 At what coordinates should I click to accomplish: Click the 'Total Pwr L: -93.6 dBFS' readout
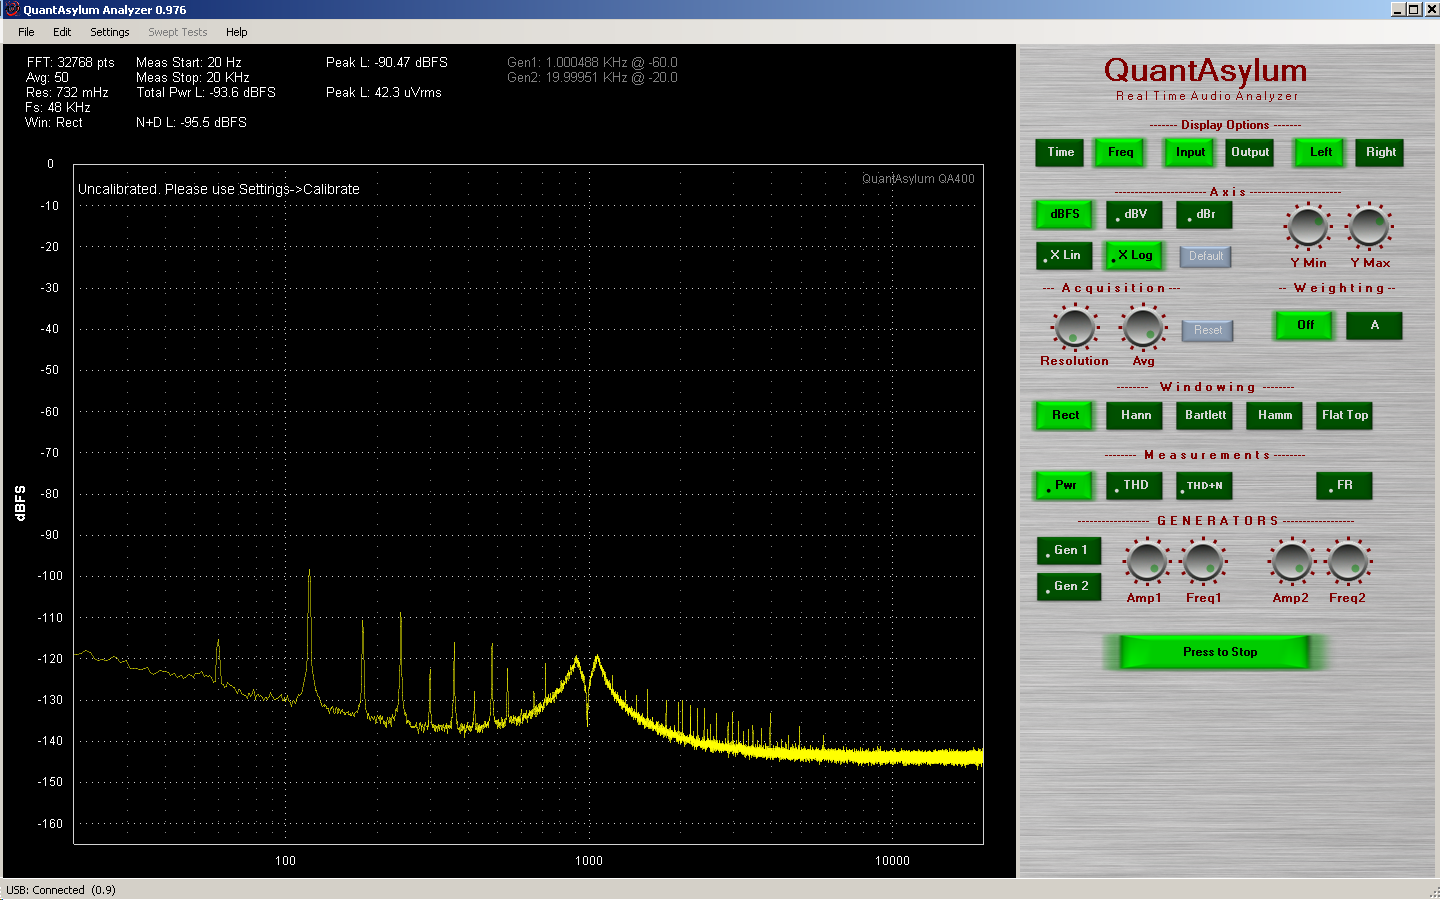(205, 92)
